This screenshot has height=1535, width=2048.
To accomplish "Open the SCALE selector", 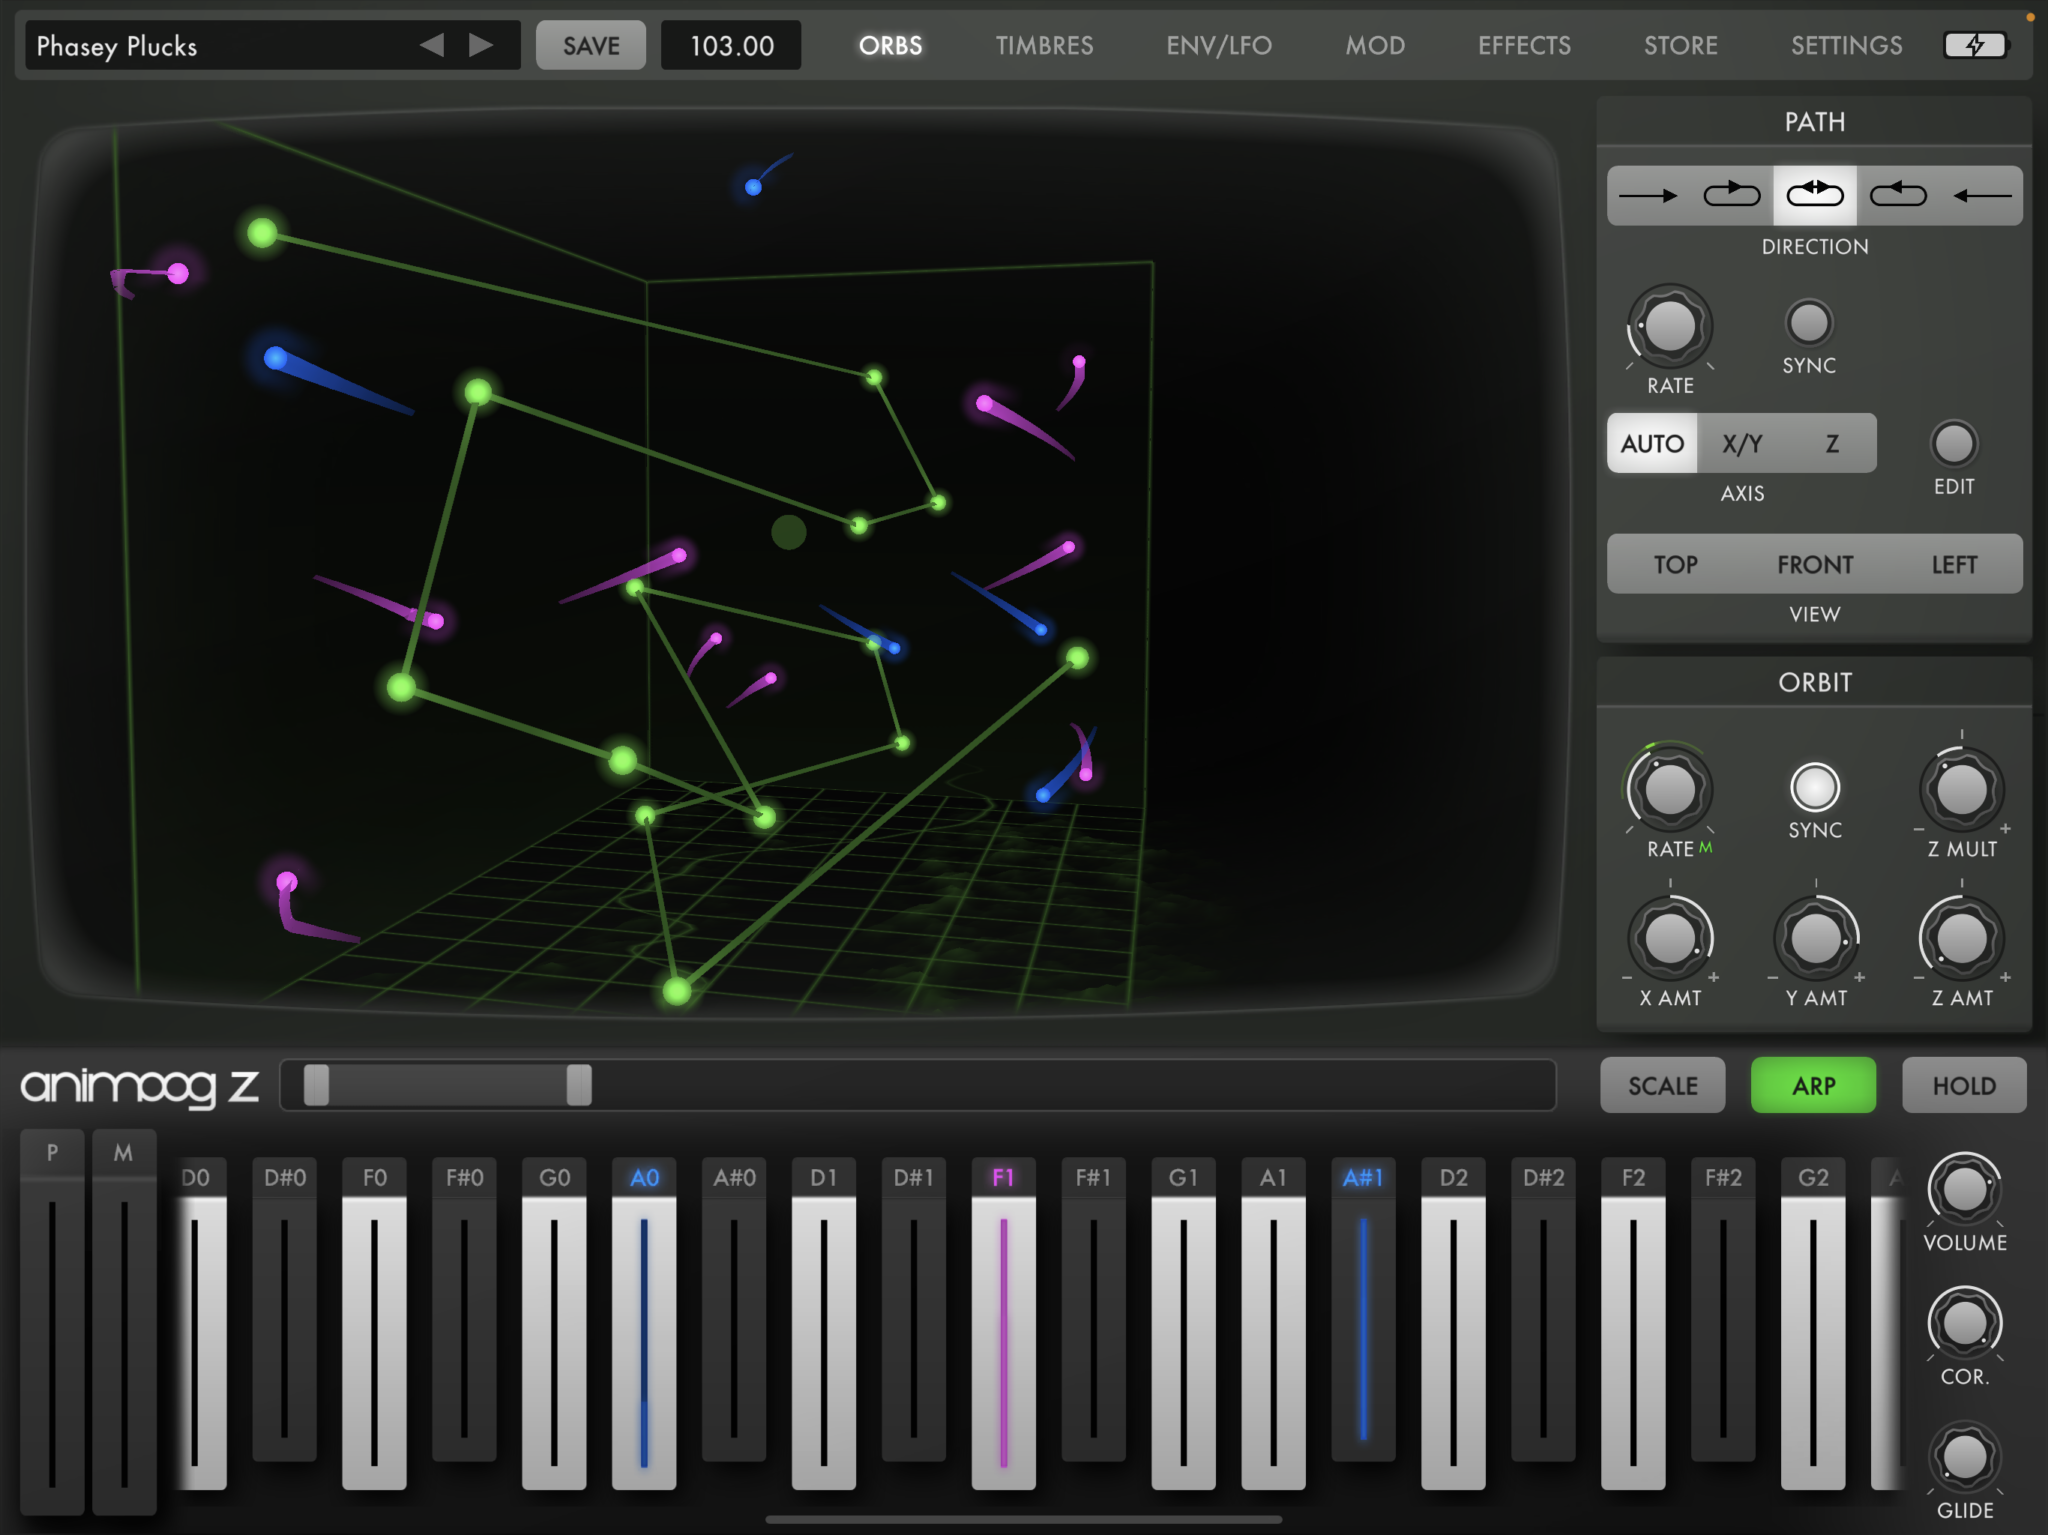I will pos(1662,1085).
